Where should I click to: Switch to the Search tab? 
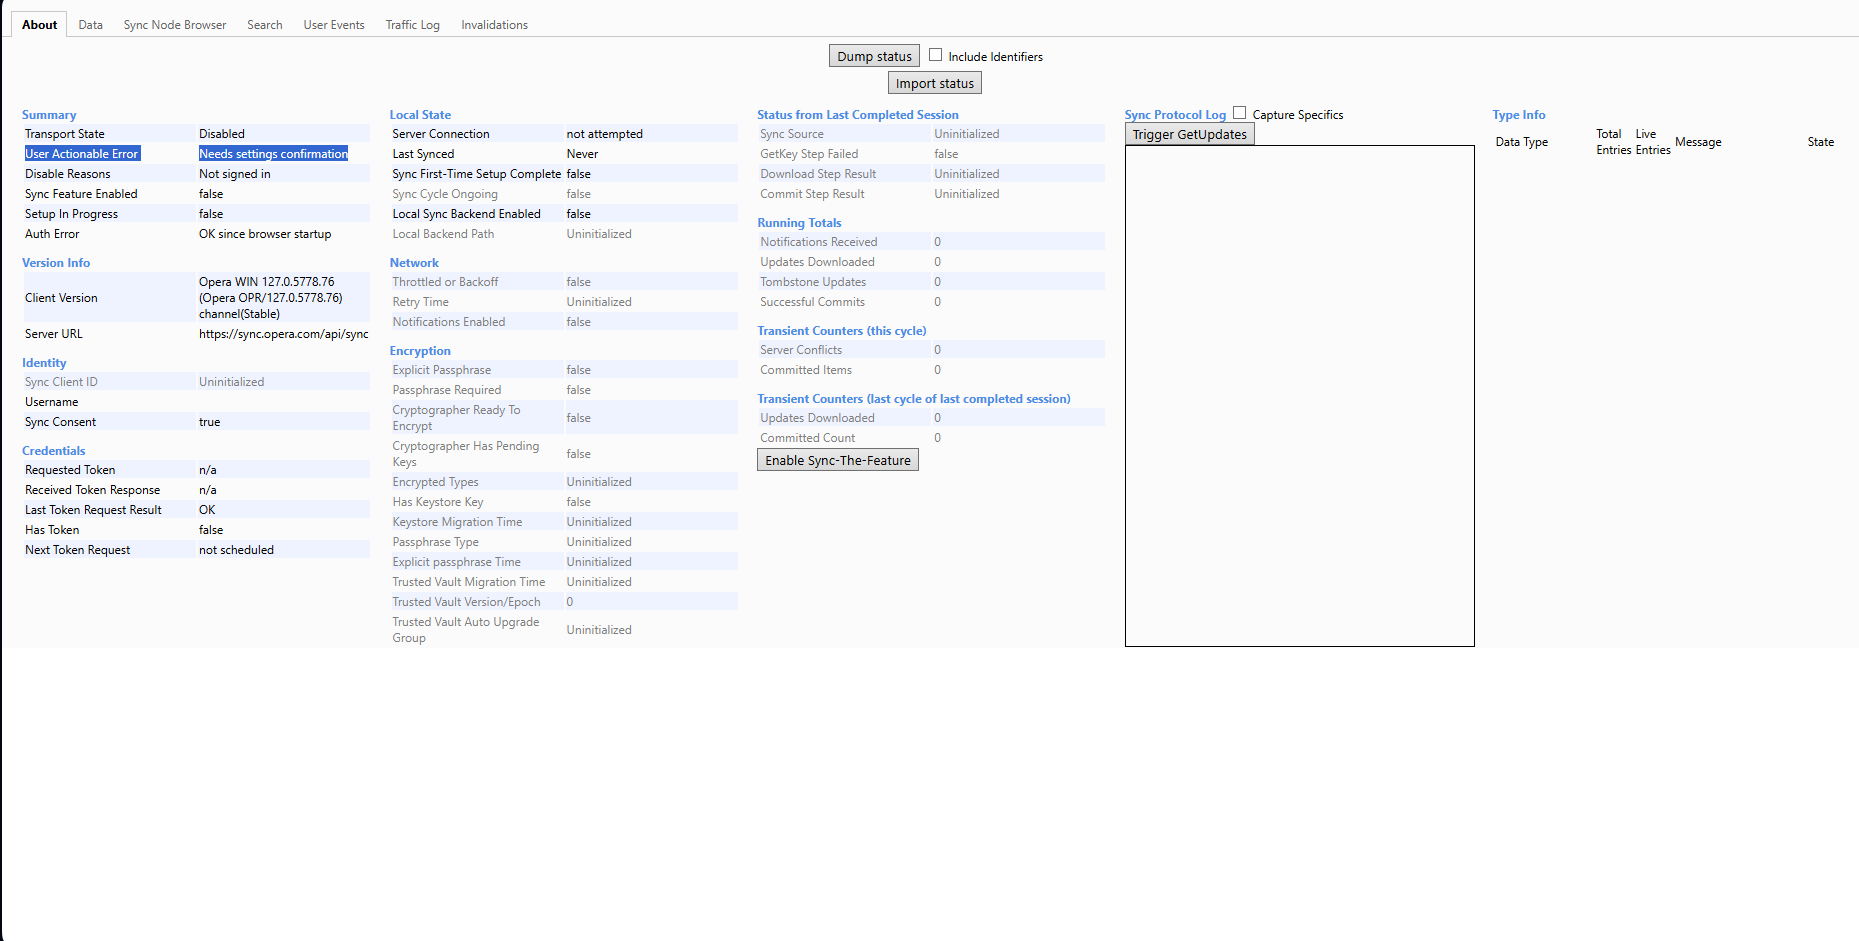pos(264,24)
